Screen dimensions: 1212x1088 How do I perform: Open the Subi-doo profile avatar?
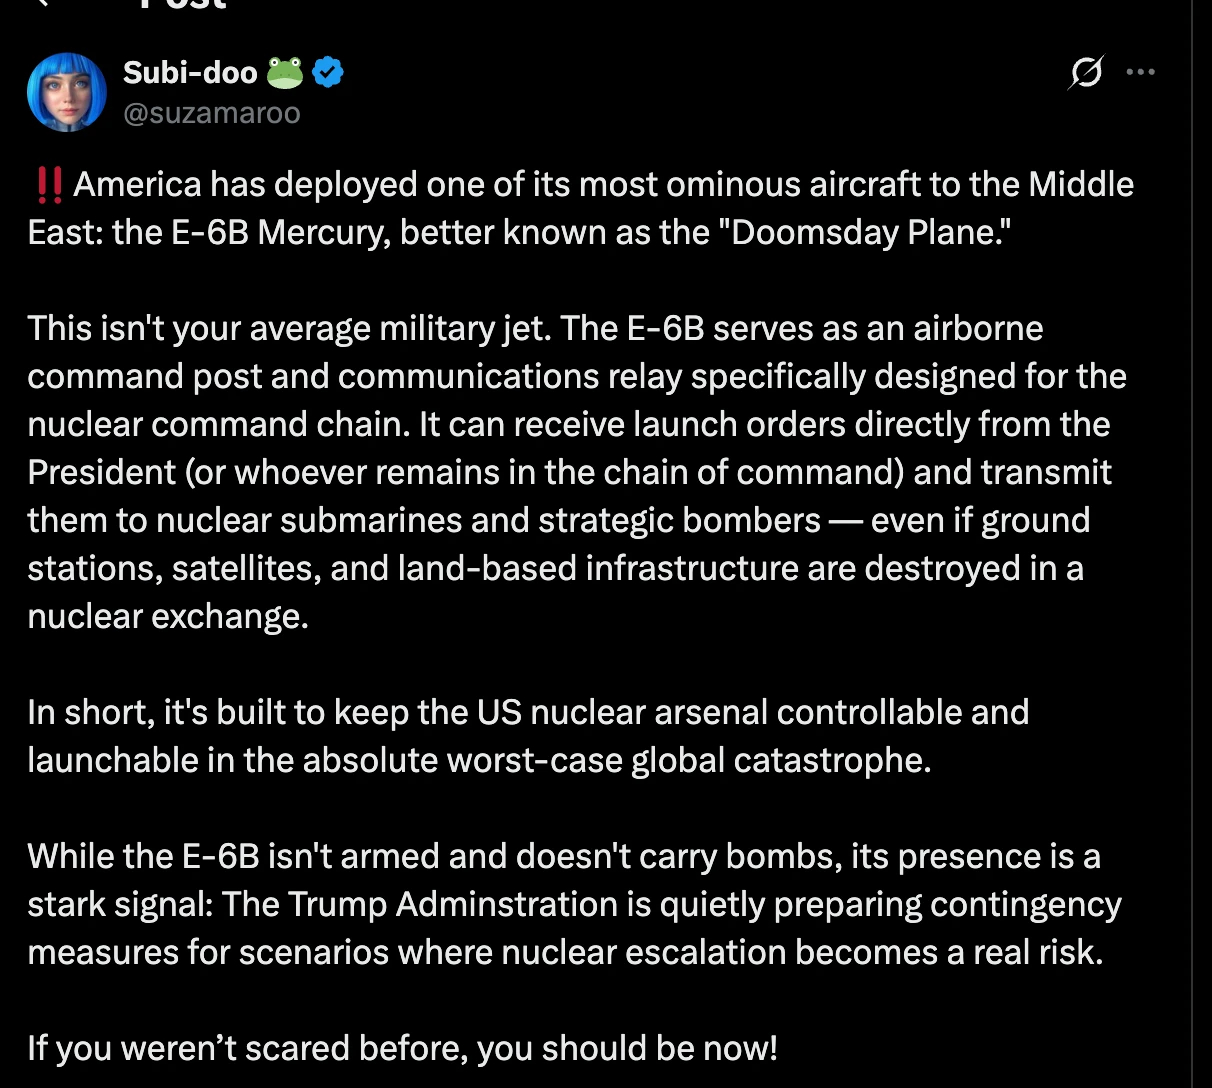[67, 92]
